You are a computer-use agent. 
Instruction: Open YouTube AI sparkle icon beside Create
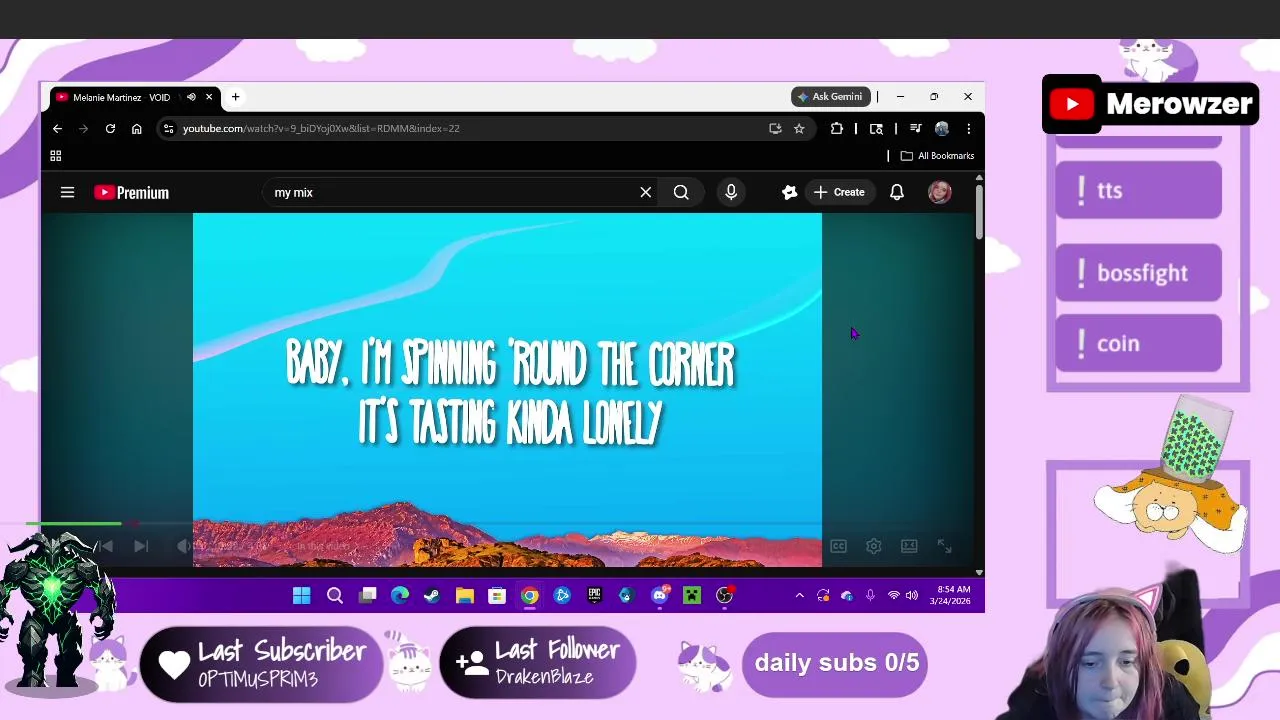point(790,192)
